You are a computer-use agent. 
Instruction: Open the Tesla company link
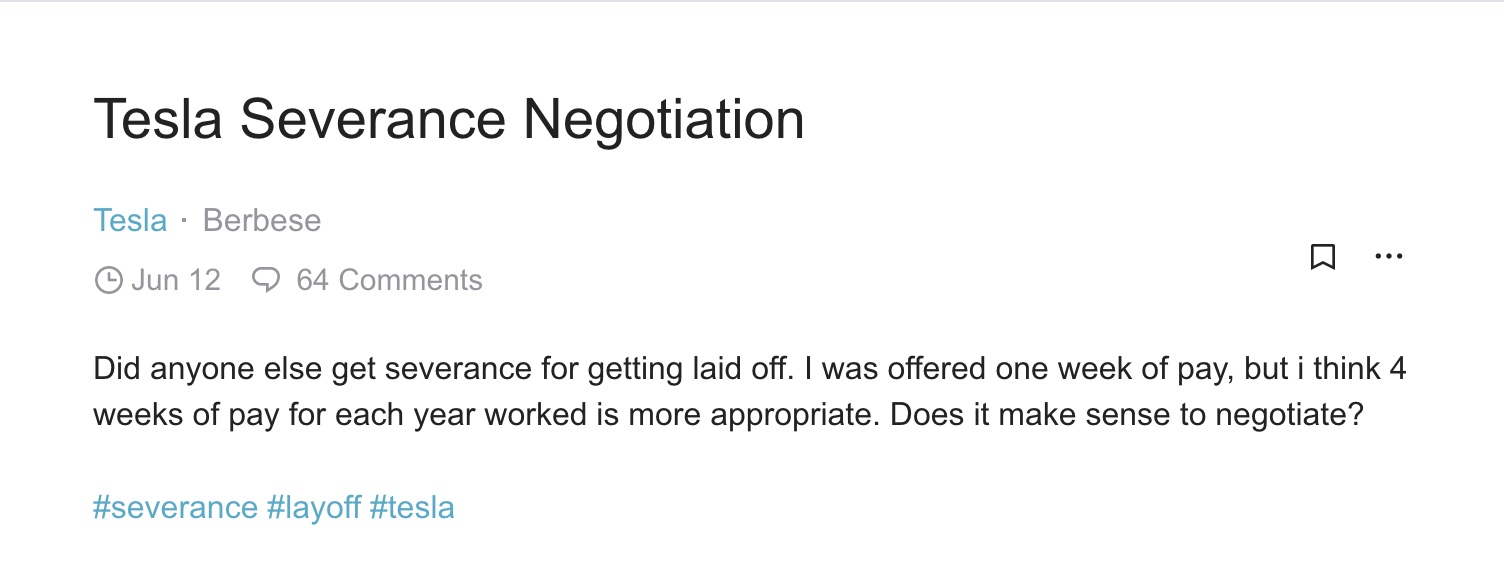pyautogui.click(x=130, y=220)
